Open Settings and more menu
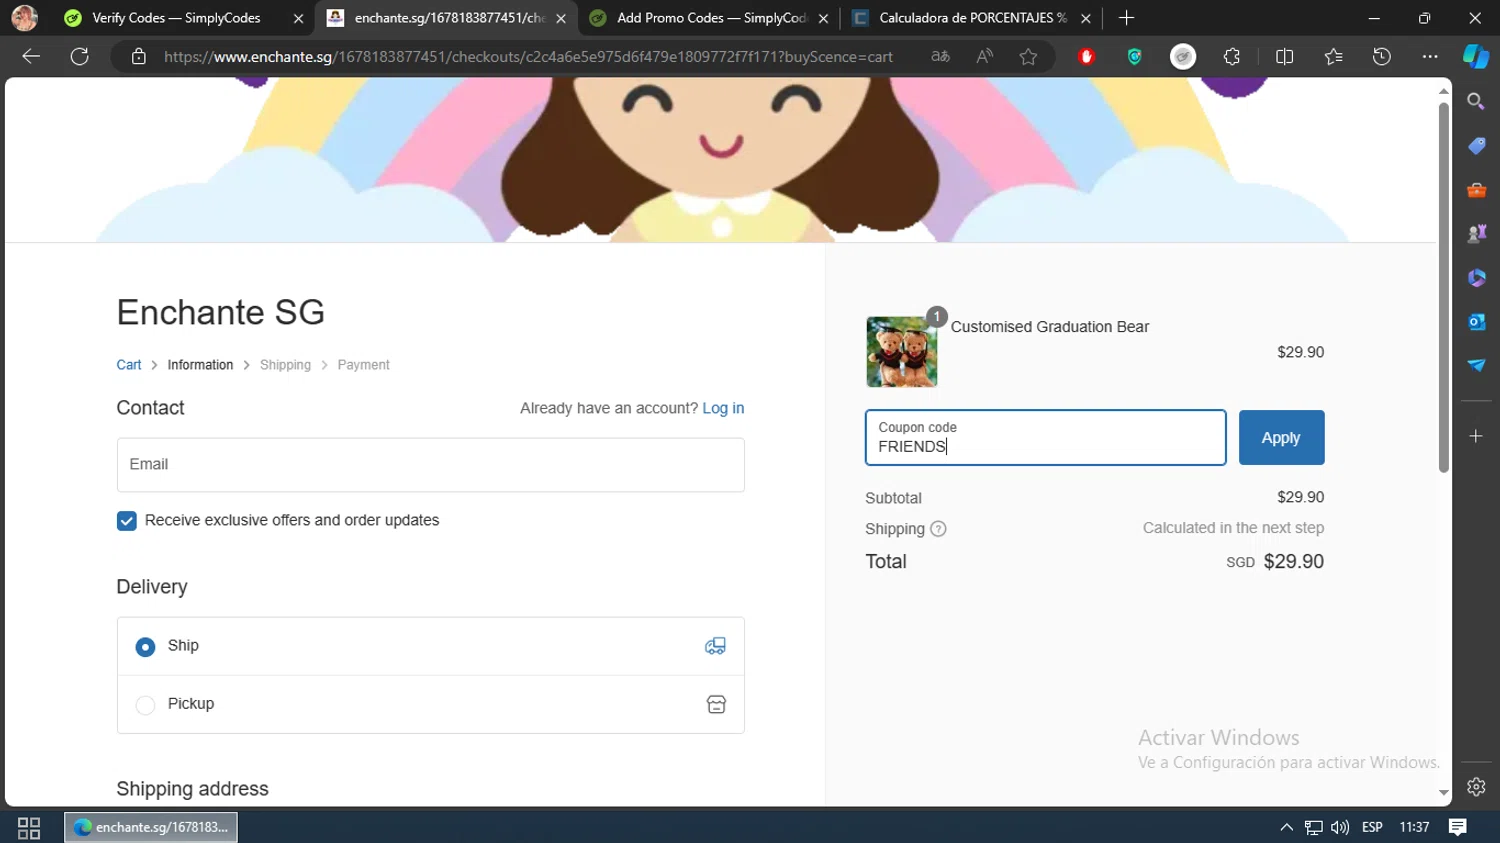This screenshot has height=843, width=1500. [x=1430, y=57]
